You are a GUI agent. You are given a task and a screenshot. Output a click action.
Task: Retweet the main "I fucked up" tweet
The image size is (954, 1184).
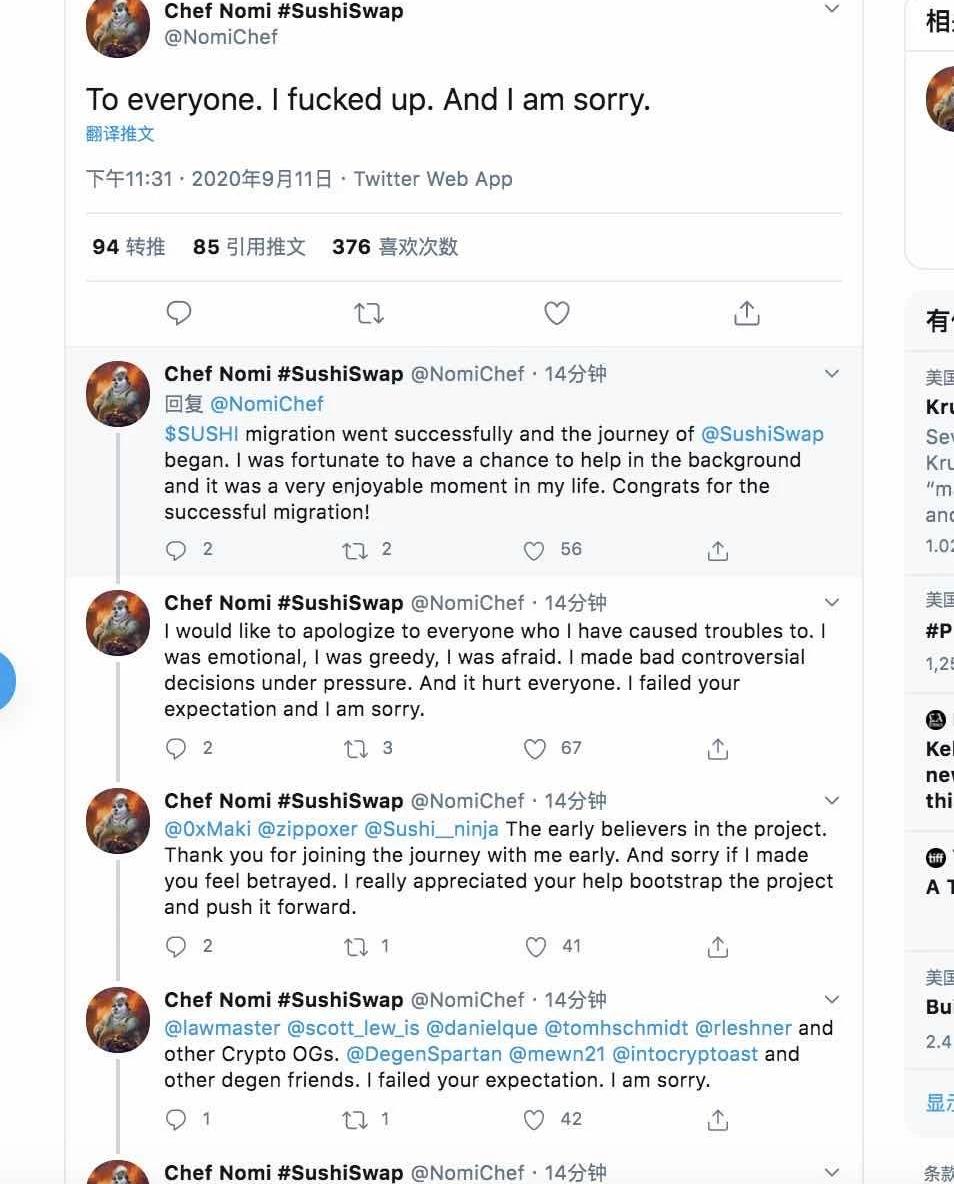(369, 313)
